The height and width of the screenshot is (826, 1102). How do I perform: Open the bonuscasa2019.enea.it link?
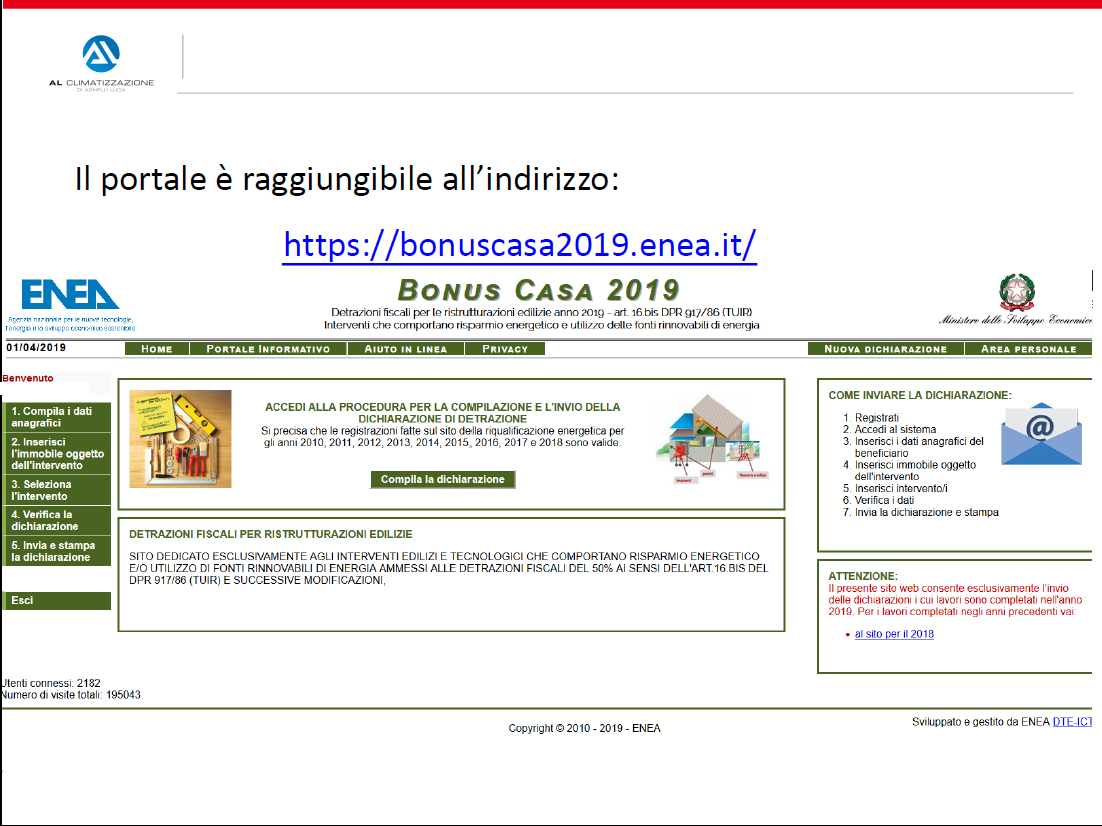click(x=519, y=245)
